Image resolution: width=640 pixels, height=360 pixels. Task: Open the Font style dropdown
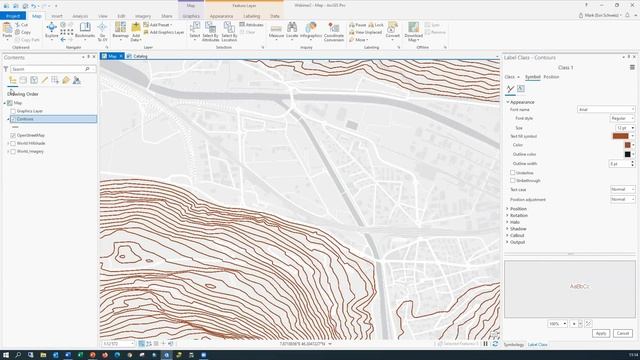[622, 118]
